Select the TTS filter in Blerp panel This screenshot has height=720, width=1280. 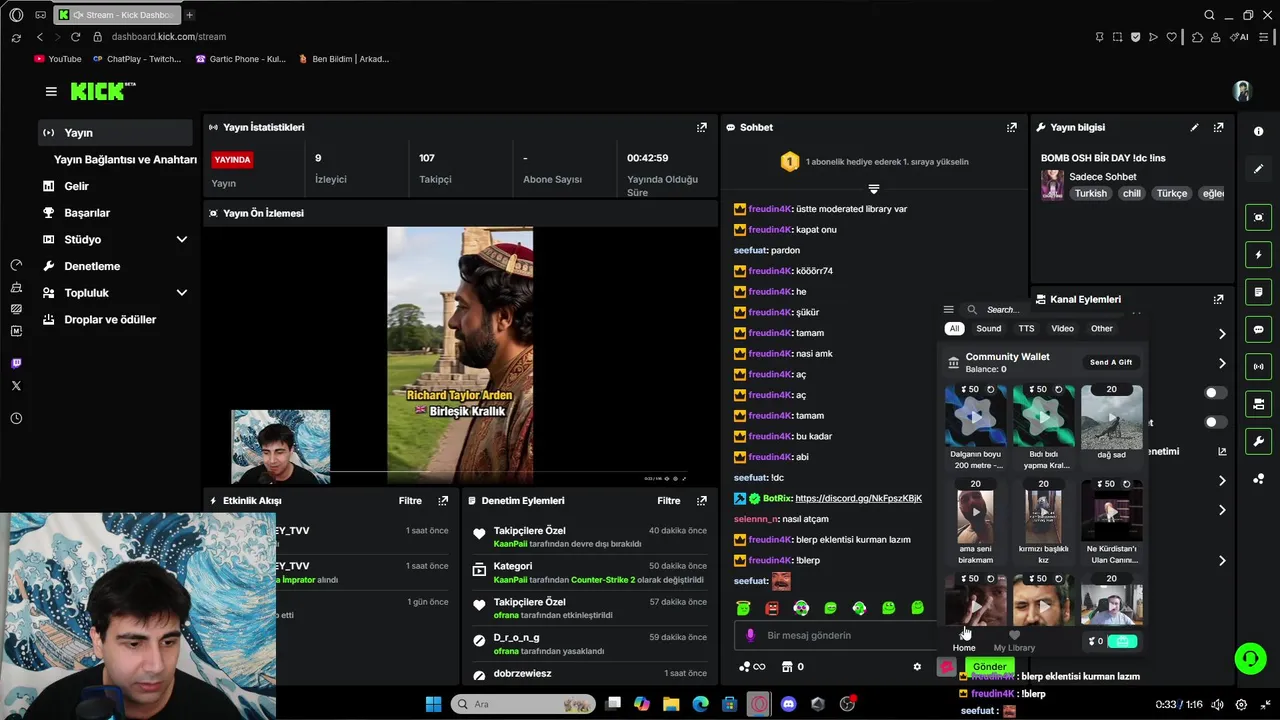1026,328
